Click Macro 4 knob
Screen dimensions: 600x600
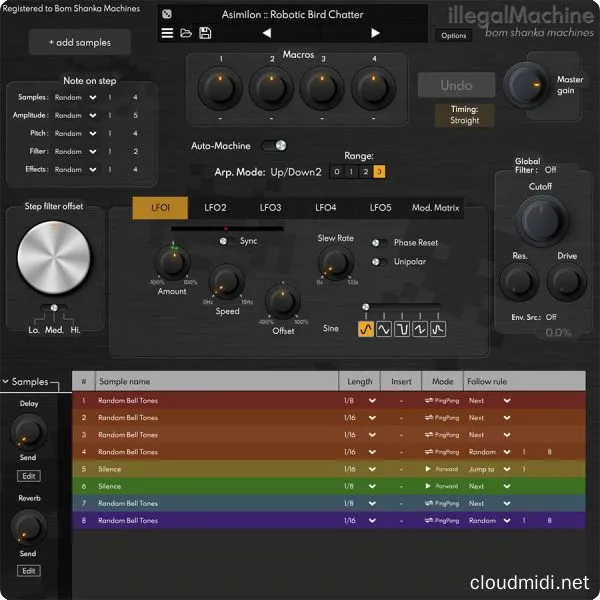pyautogui.click(x=373, y=88)
